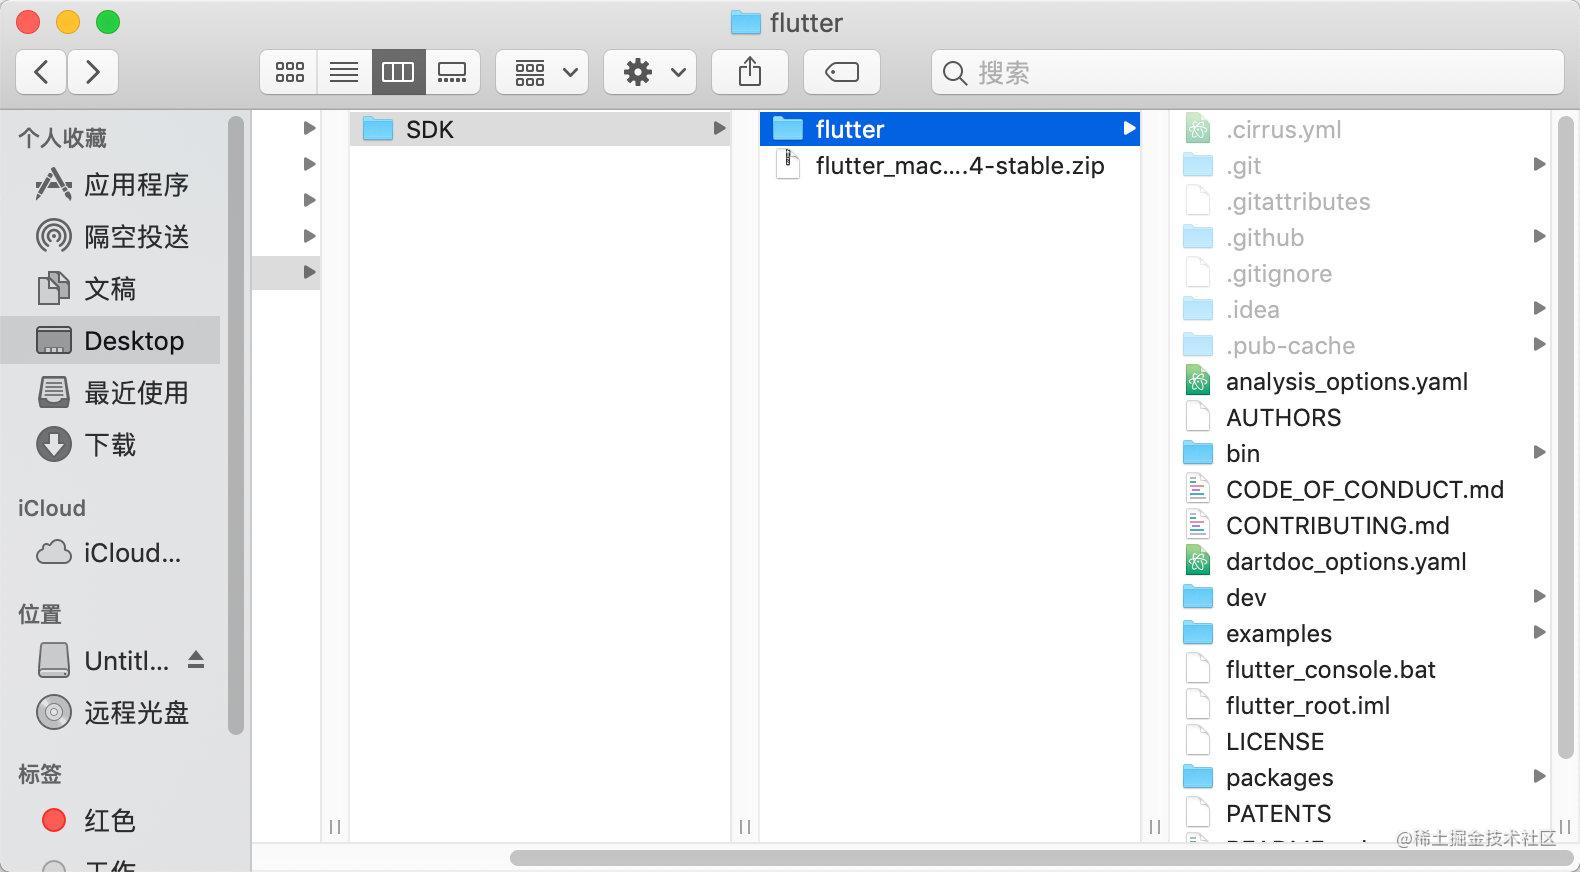Viewport: 1580px width, 872px height.
Task: Click the search field
Action: [x=1247, y=72]
